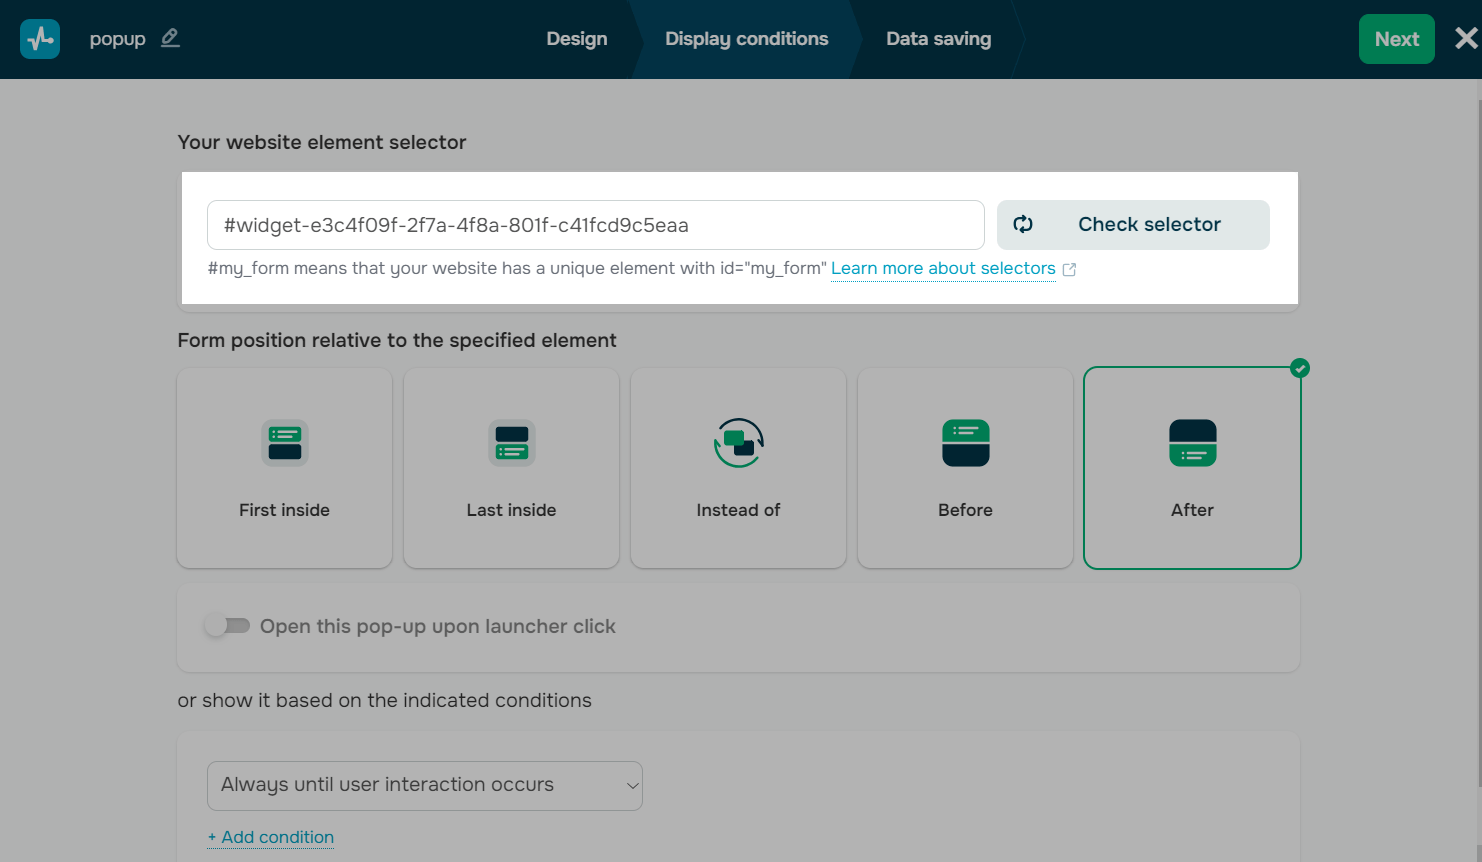
Task: Open the Display conditions tab
Action: (x=747, y=39)
